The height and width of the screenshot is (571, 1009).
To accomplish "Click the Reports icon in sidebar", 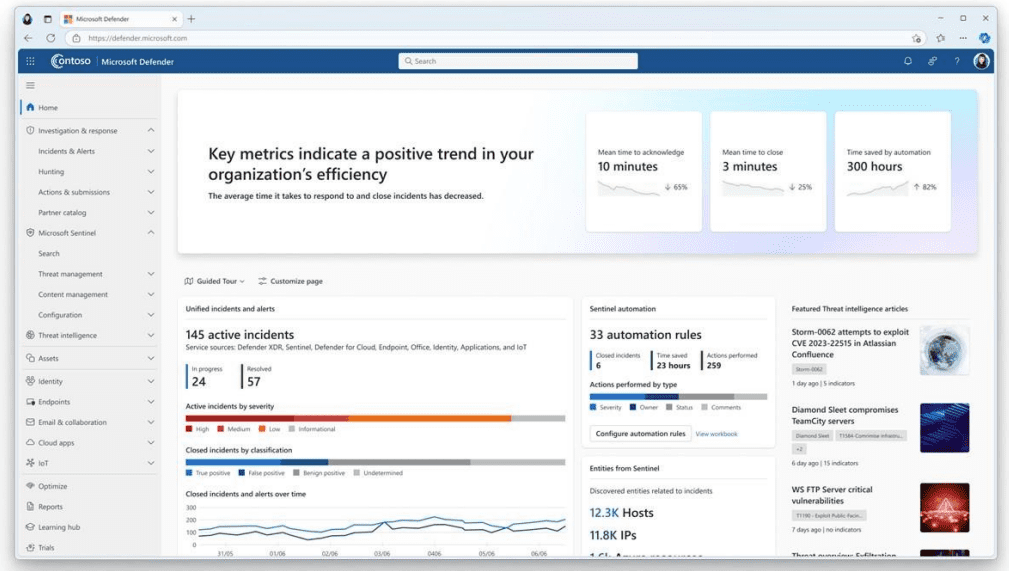I will click(x=30, y=507).
